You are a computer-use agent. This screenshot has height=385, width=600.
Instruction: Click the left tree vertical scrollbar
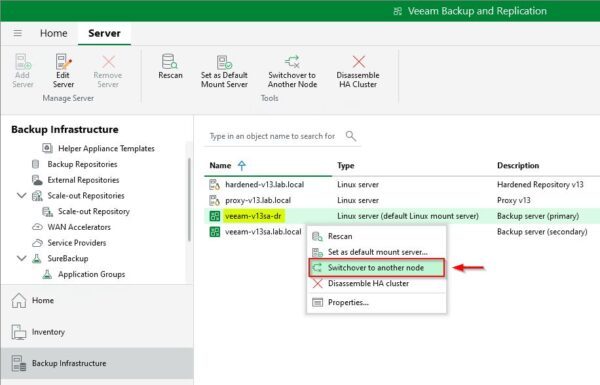click(x=189, y=200)
